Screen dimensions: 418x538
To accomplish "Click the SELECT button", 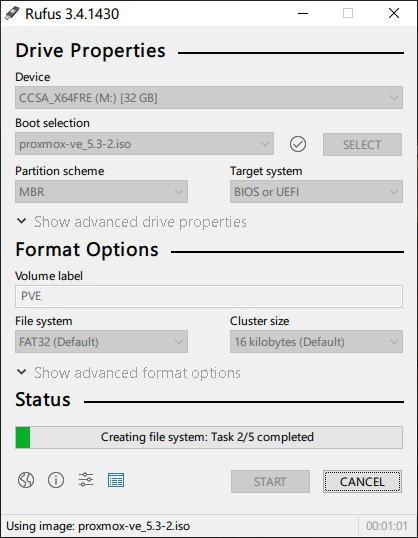I will tap(362, 144).
